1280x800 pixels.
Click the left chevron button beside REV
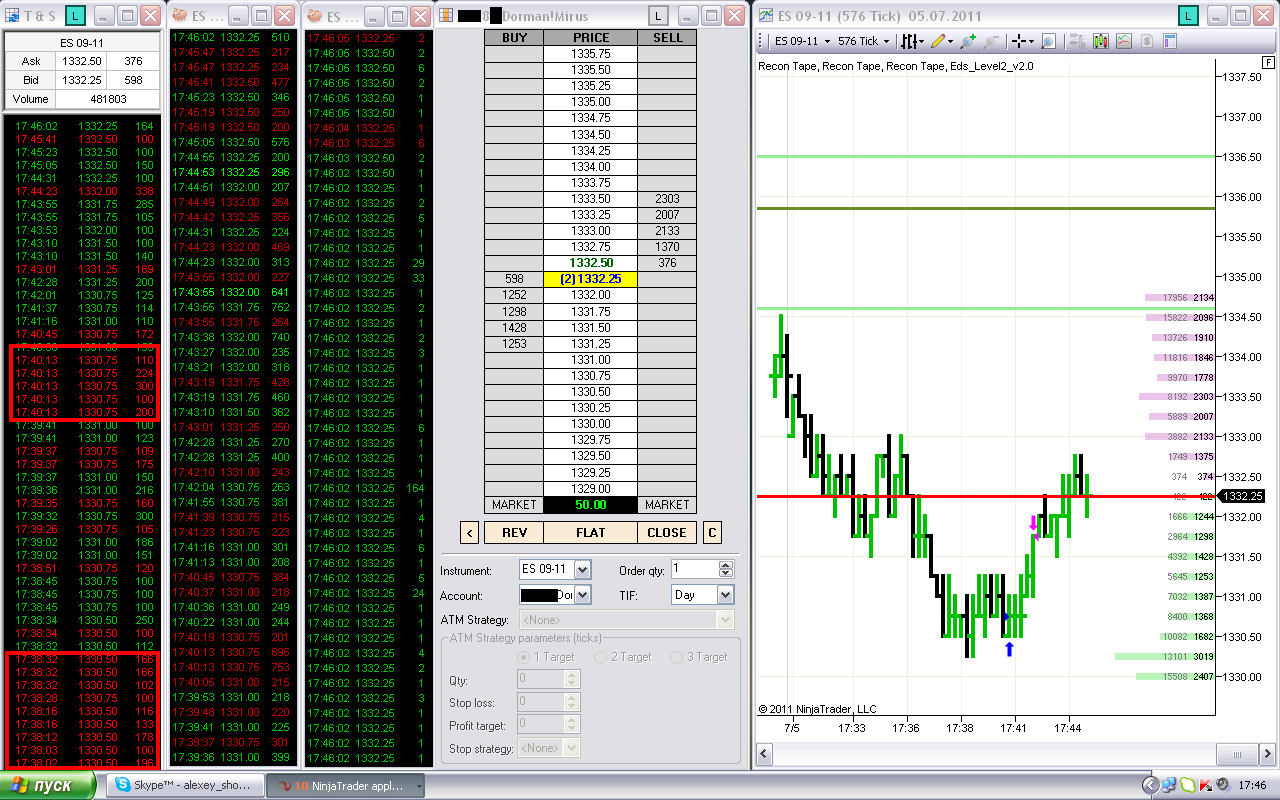point(471,532)
